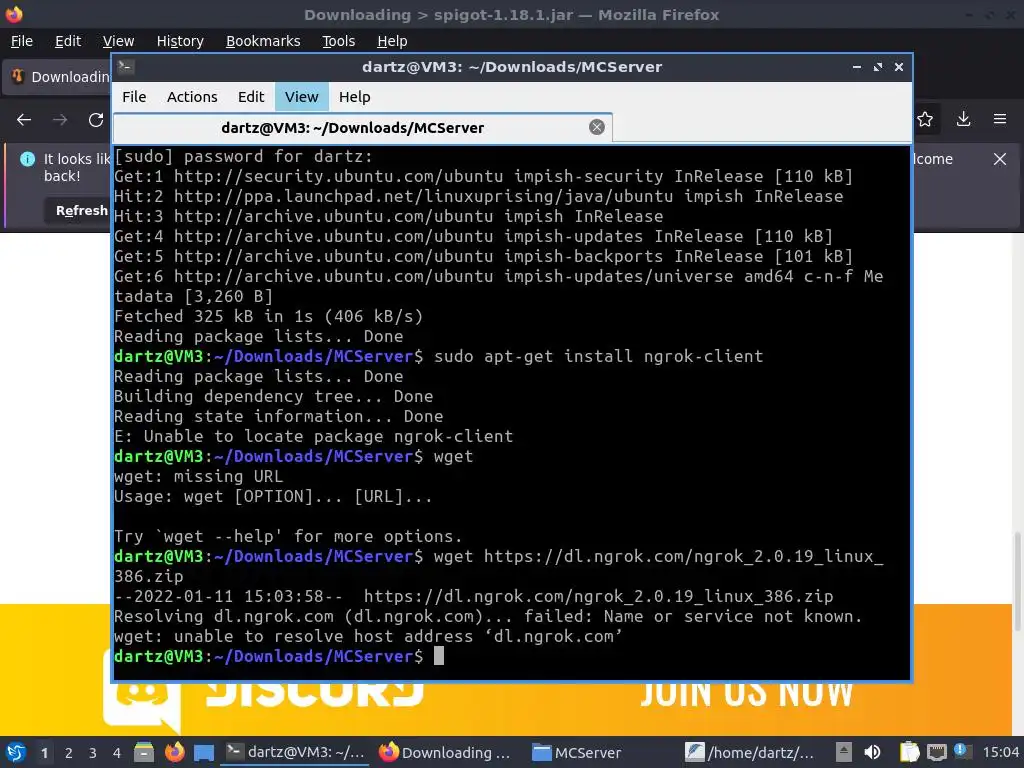Open the terminal Help menu
Screen dimensions: 1024x768
(x=355, y=97)
